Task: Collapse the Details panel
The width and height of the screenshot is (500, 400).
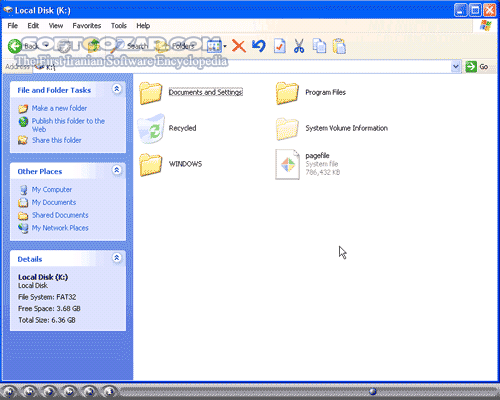Action: click(117, 258)
